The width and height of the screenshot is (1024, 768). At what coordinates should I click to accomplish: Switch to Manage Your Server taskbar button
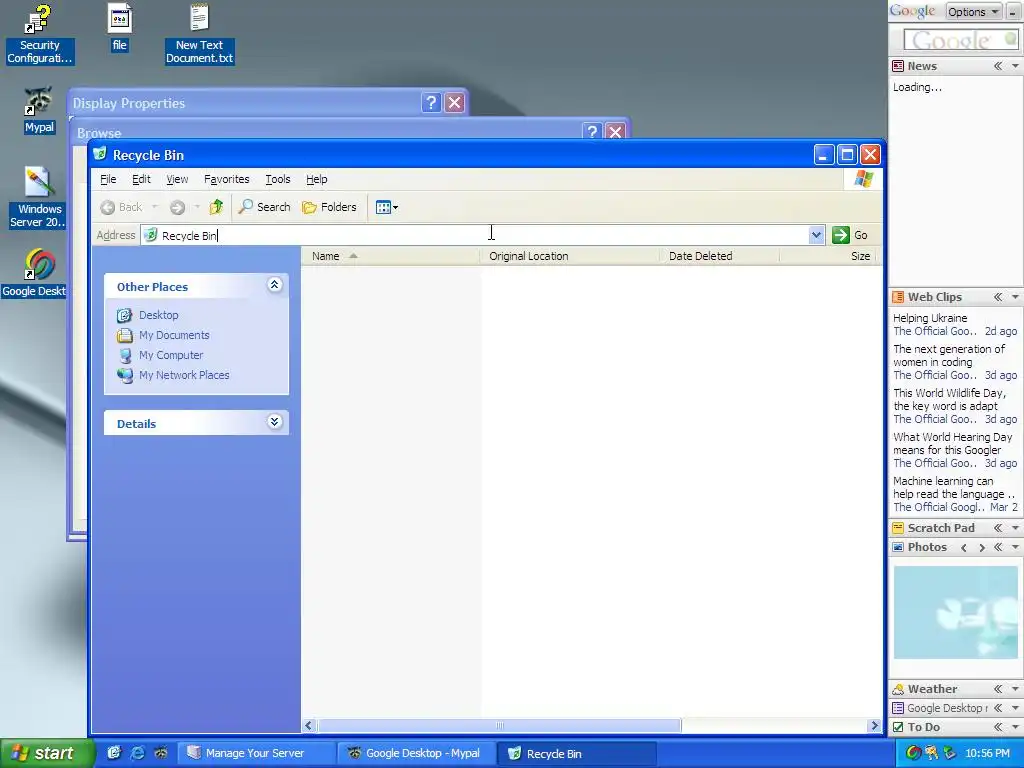tap(255, 753)
